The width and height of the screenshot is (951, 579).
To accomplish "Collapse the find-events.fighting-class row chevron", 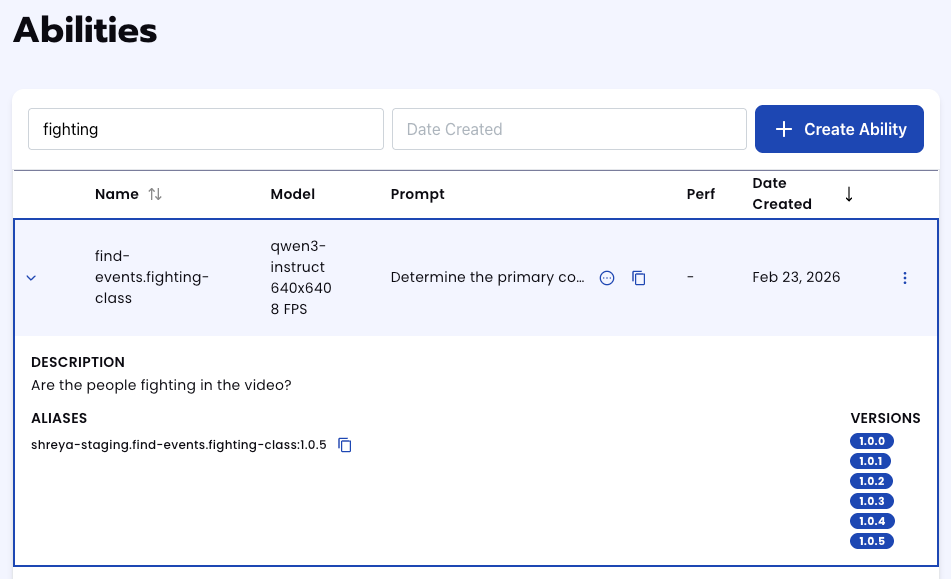I will click(x=31, y=278).
